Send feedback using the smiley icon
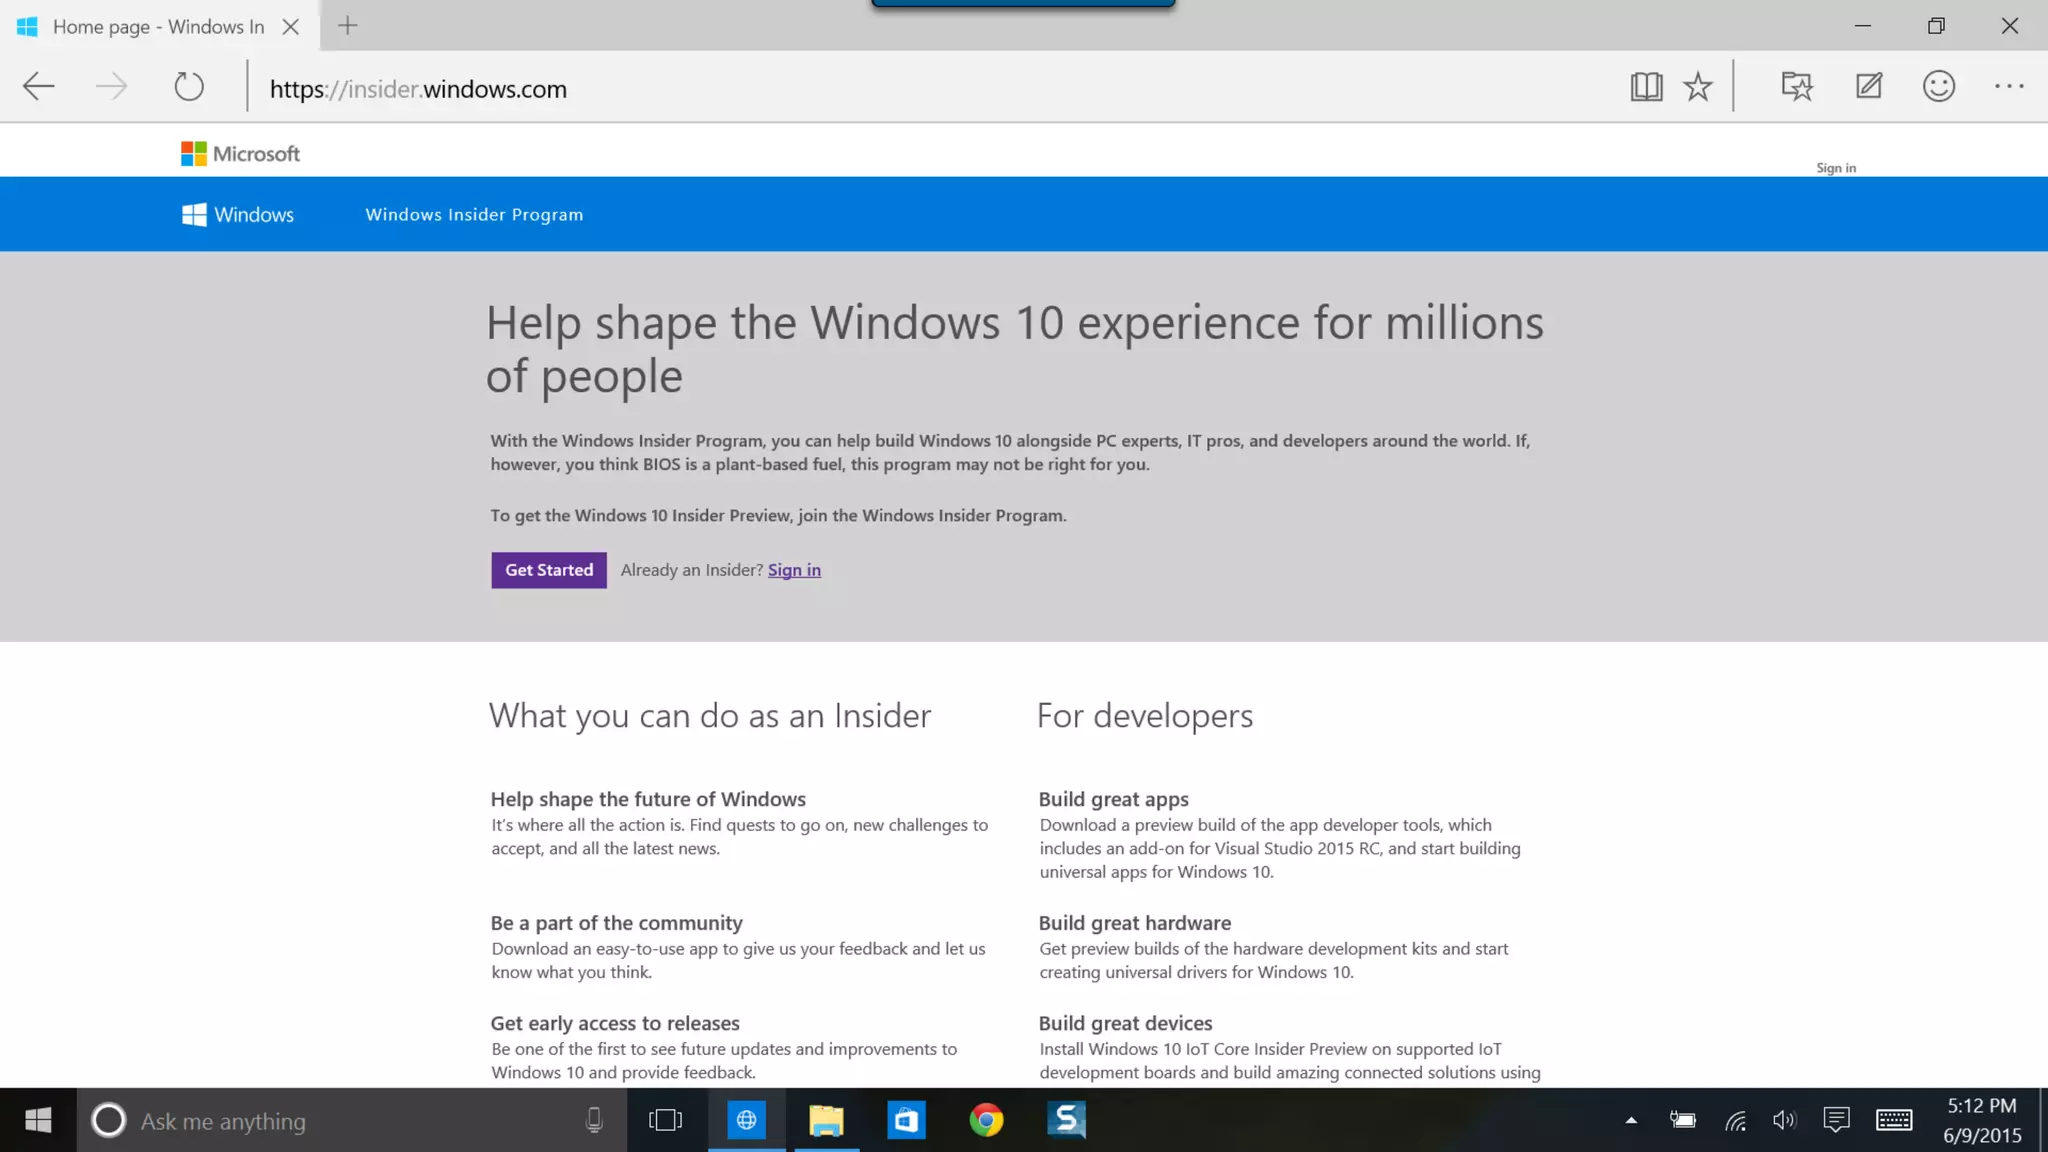2048x1152 pixels. tap(1939, 87)
